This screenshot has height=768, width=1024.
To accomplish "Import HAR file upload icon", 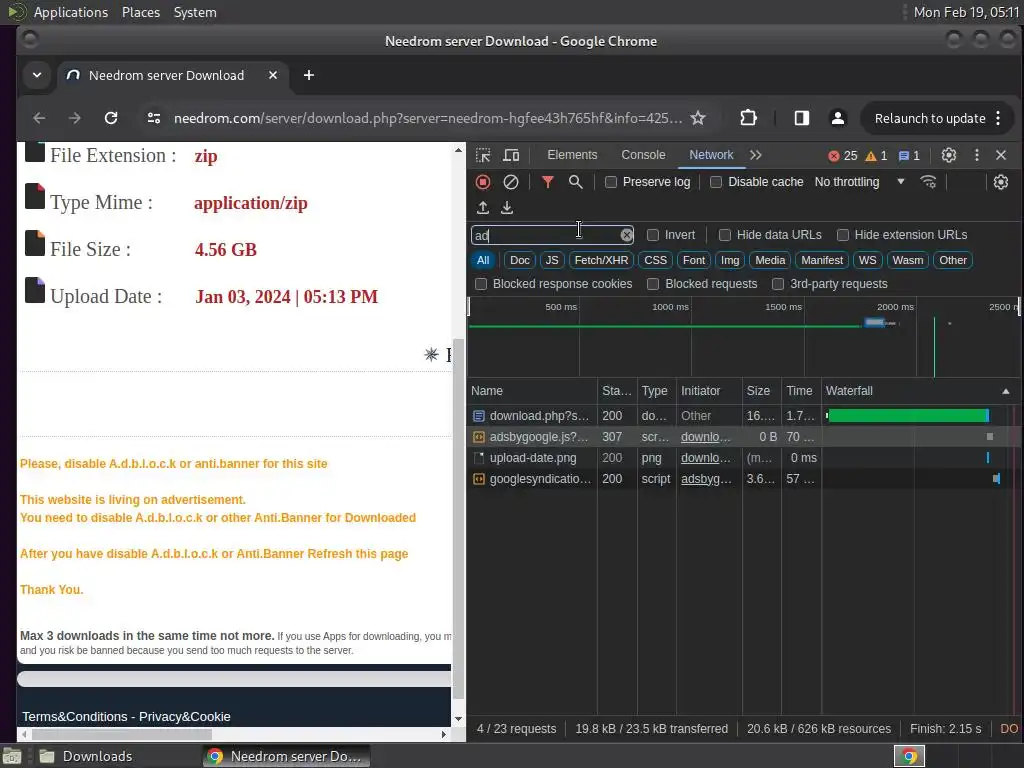I will click(x=483, y=208).
